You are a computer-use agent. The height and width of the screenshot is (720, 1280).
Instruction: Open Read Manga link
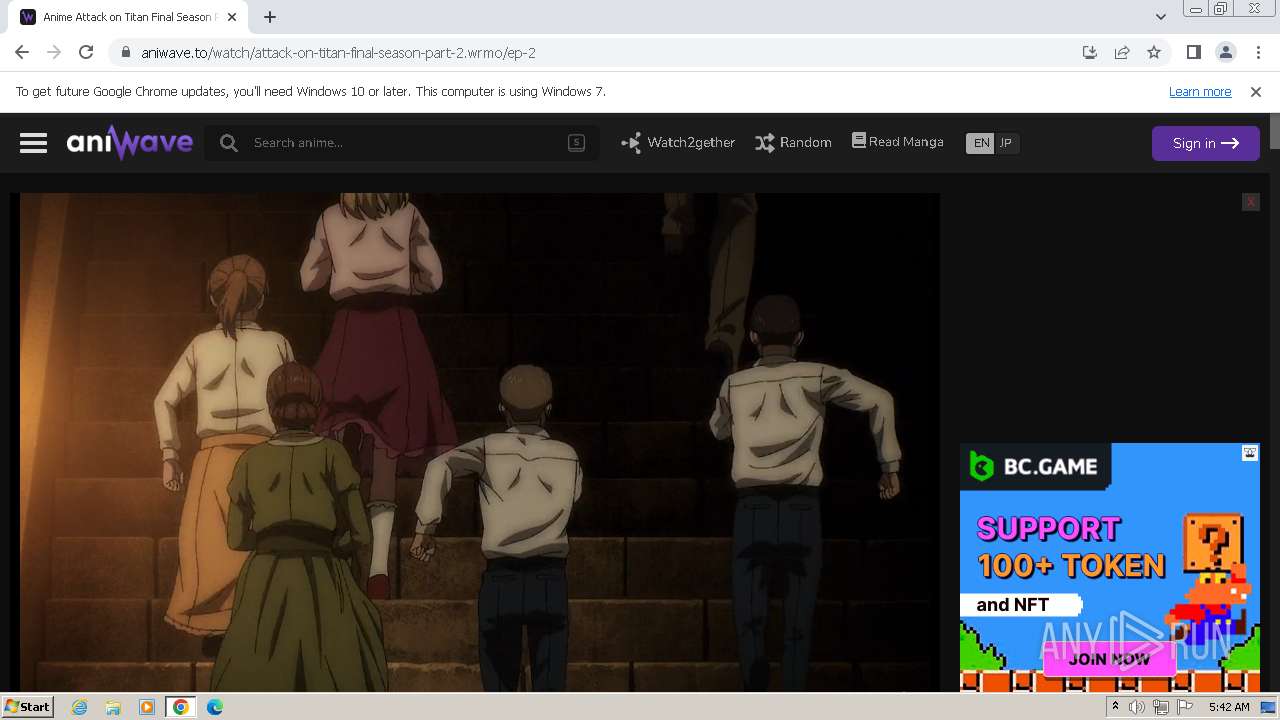tap(897, 142)
